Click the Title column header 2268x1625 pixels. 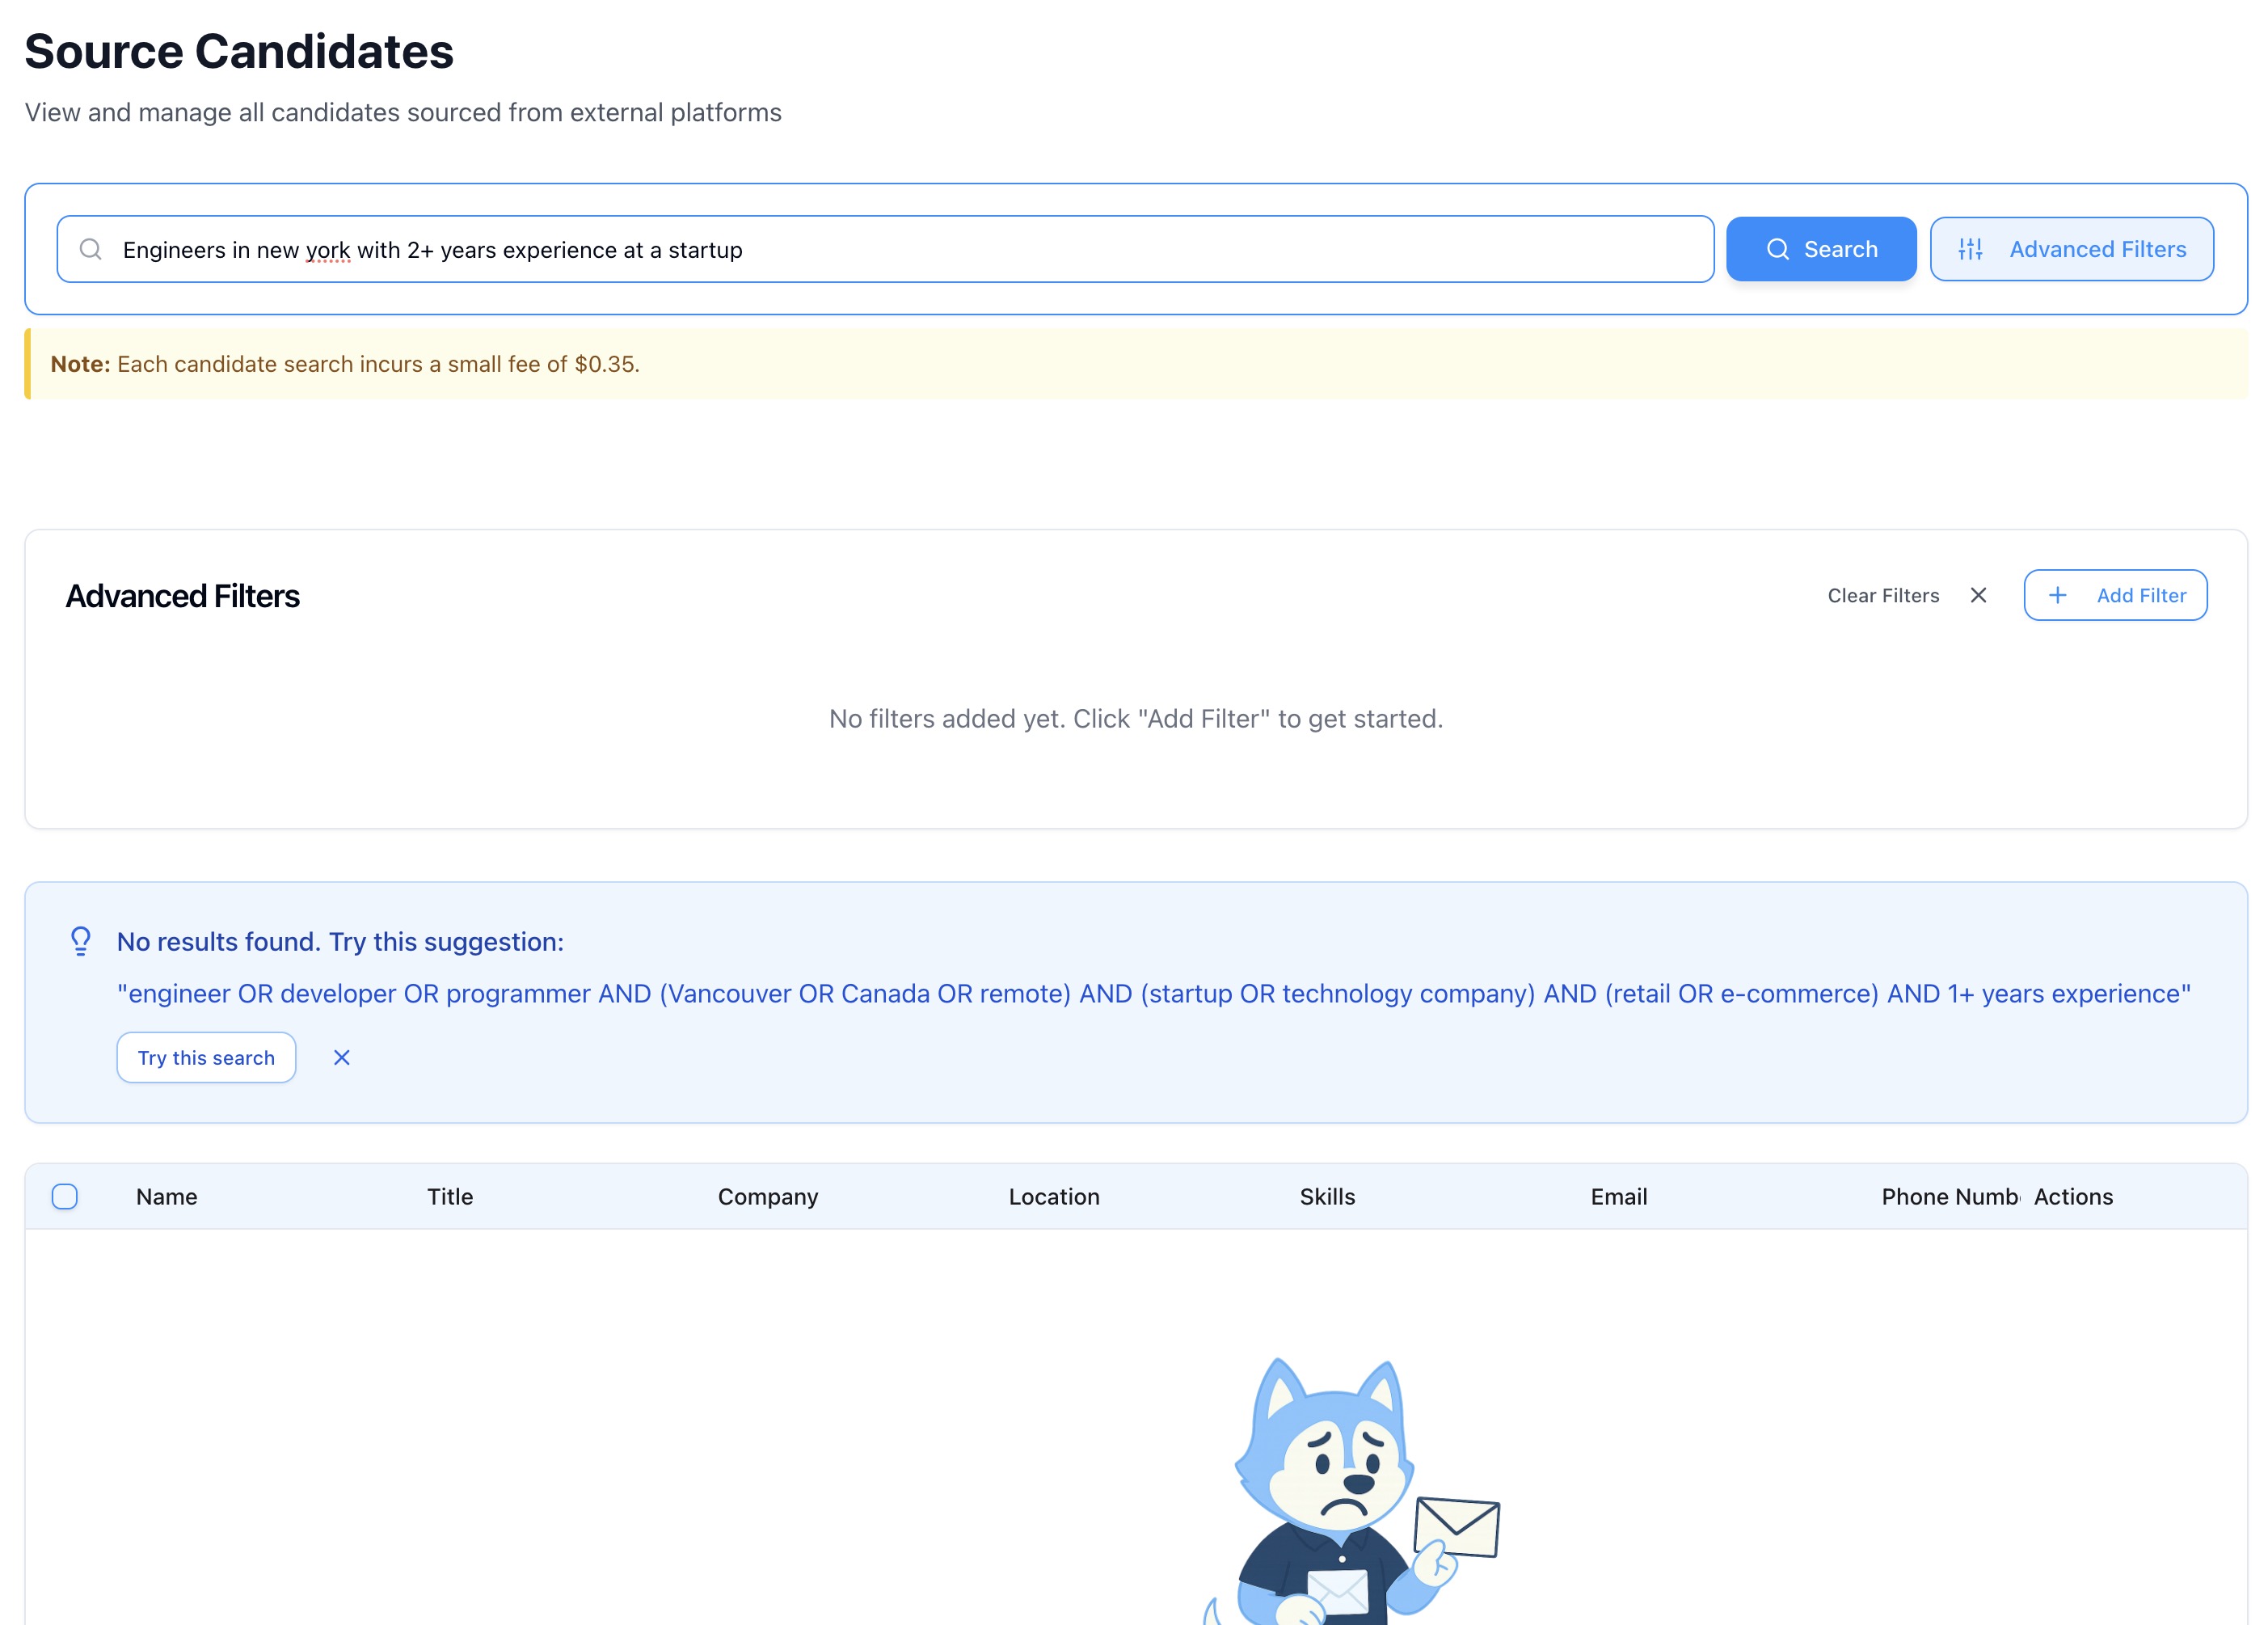pyautogui.click(x=450, y=1196)
